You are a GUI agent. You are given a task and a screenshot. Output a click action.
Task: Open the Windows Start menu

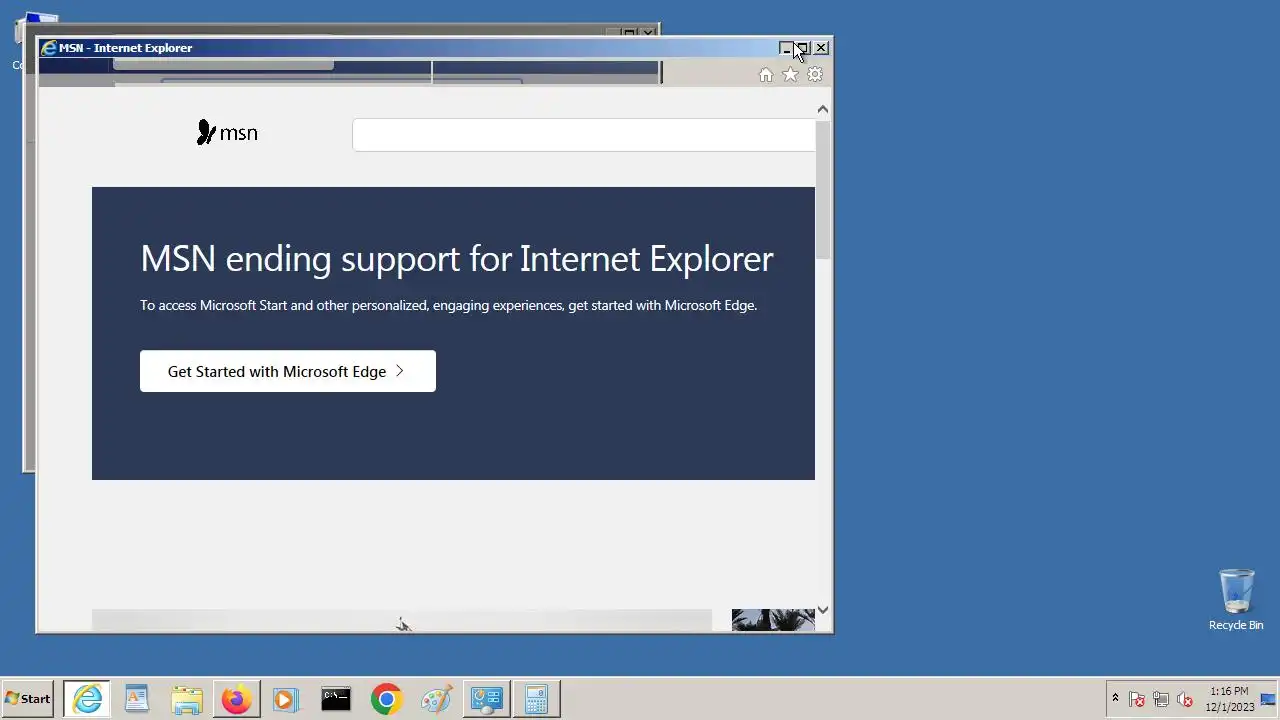click(x=28, y=699)
